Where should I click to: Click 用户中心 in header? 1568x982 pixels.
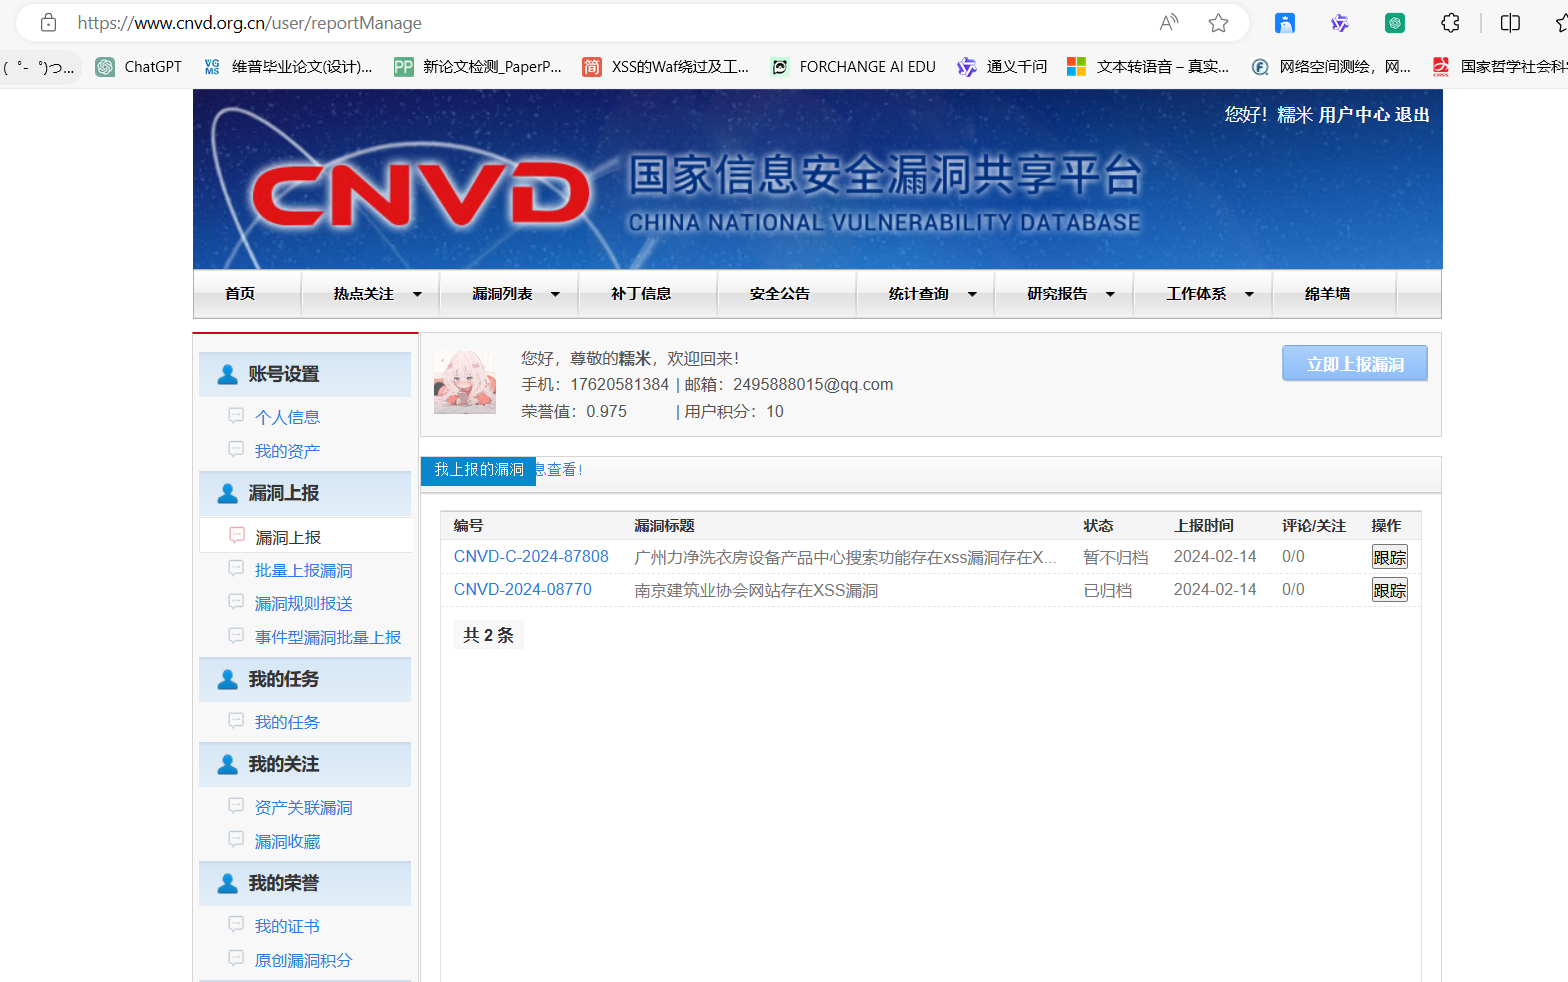coord(1354,115)
